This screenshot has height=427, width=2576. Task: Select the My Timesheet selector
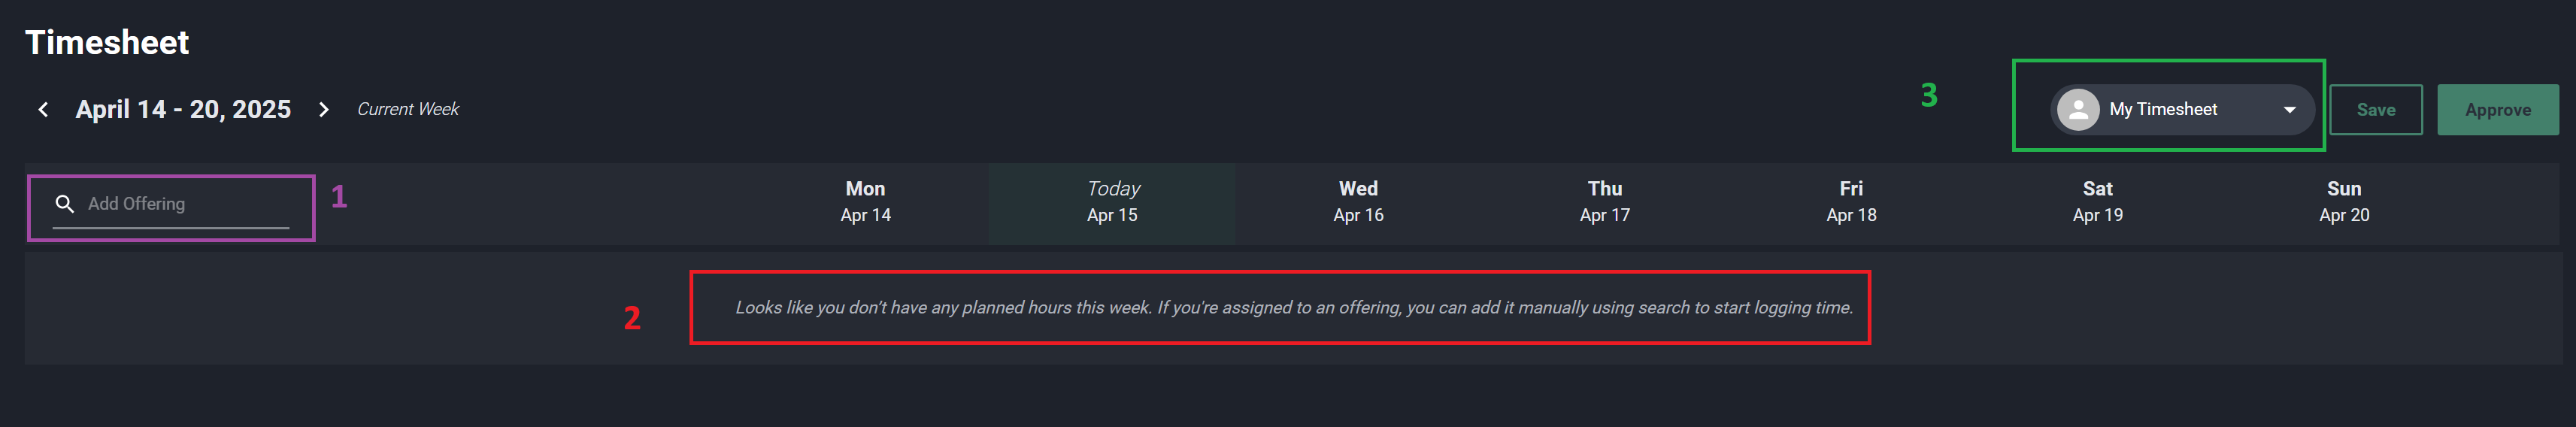pos(2182,110)
